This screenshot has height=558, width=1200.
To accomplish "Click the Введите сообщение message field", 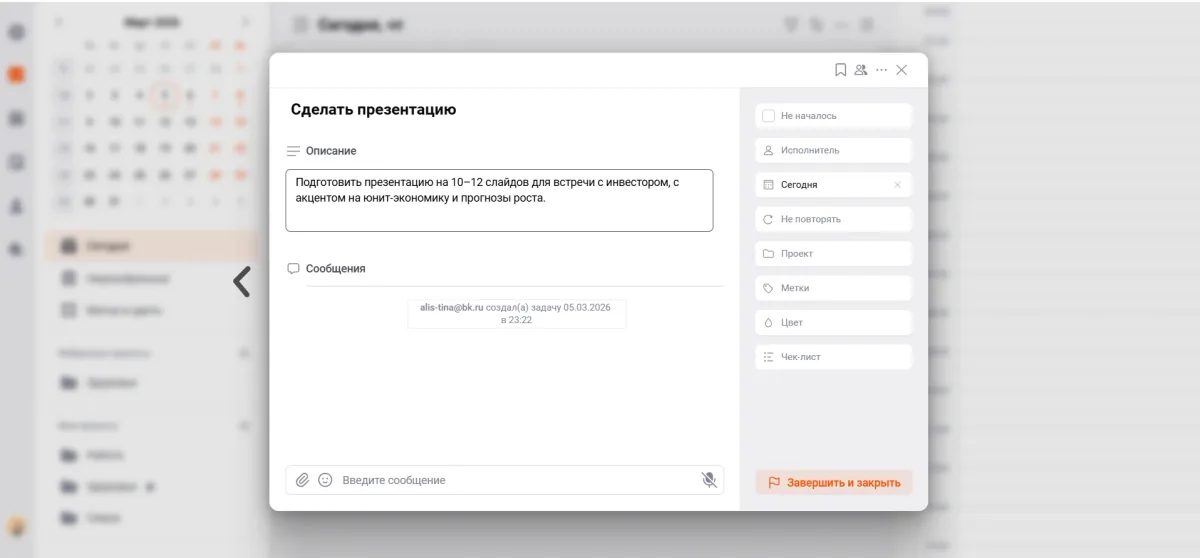I will [x=515, y=480].
